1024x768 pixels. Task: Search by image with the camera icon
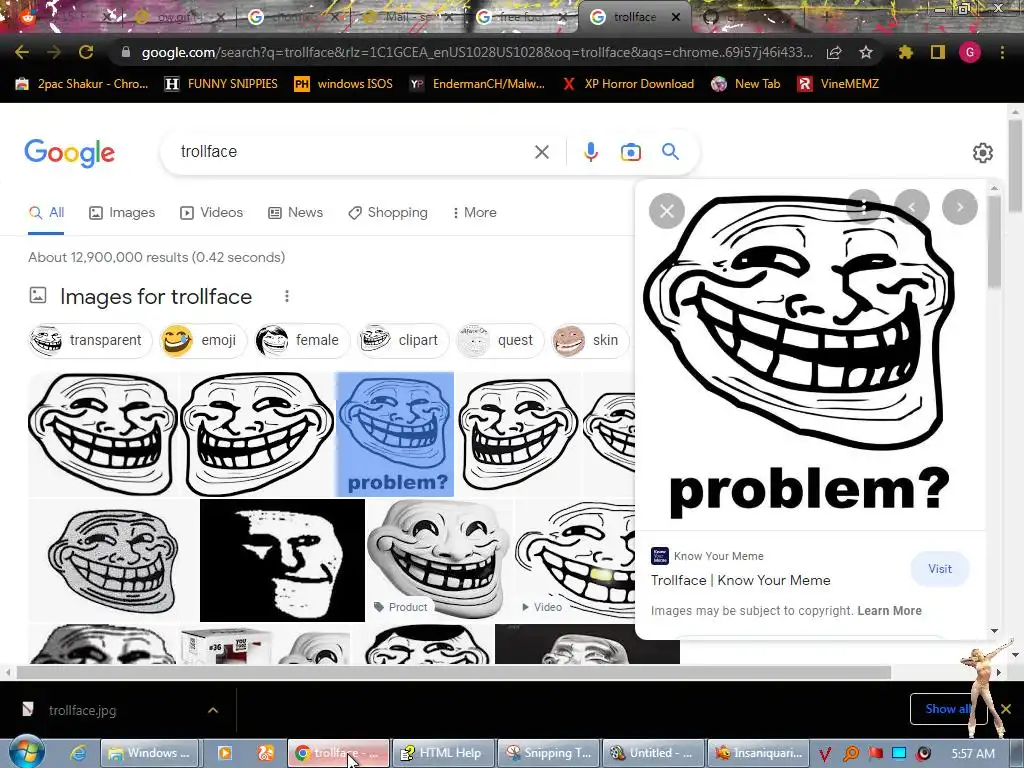(631, 152)
